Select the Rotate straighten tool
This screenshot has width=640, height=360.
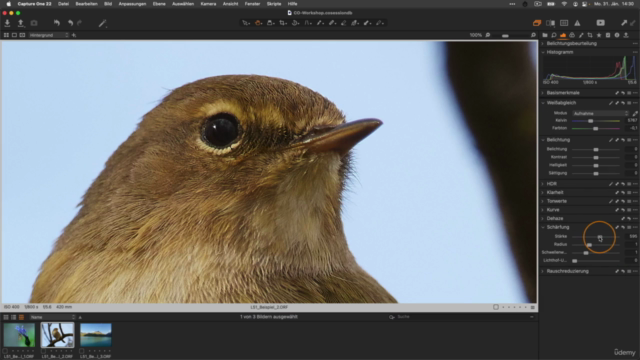pyautogui.click(x=295, y=23)
